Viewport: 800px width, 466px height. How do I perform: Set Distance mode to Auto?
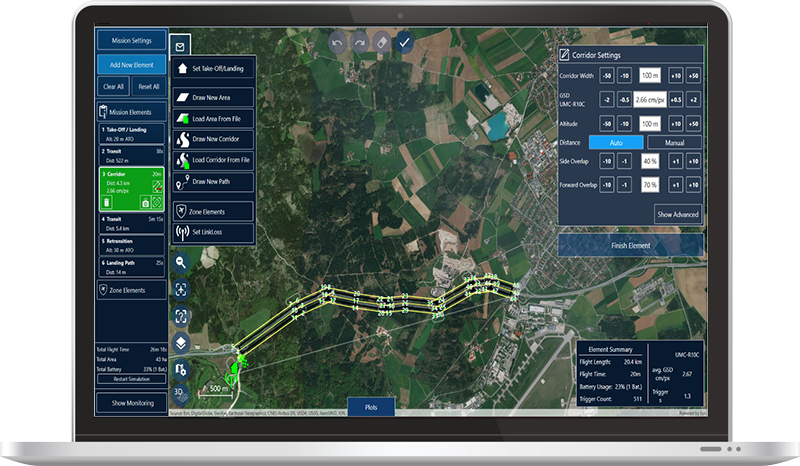coord(615,143)
